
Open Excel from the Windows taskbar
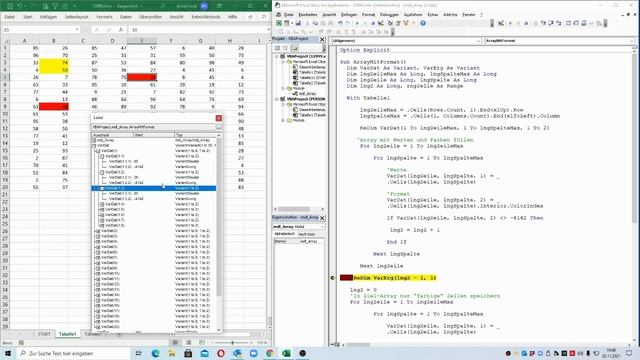click(x=286, y=353)
